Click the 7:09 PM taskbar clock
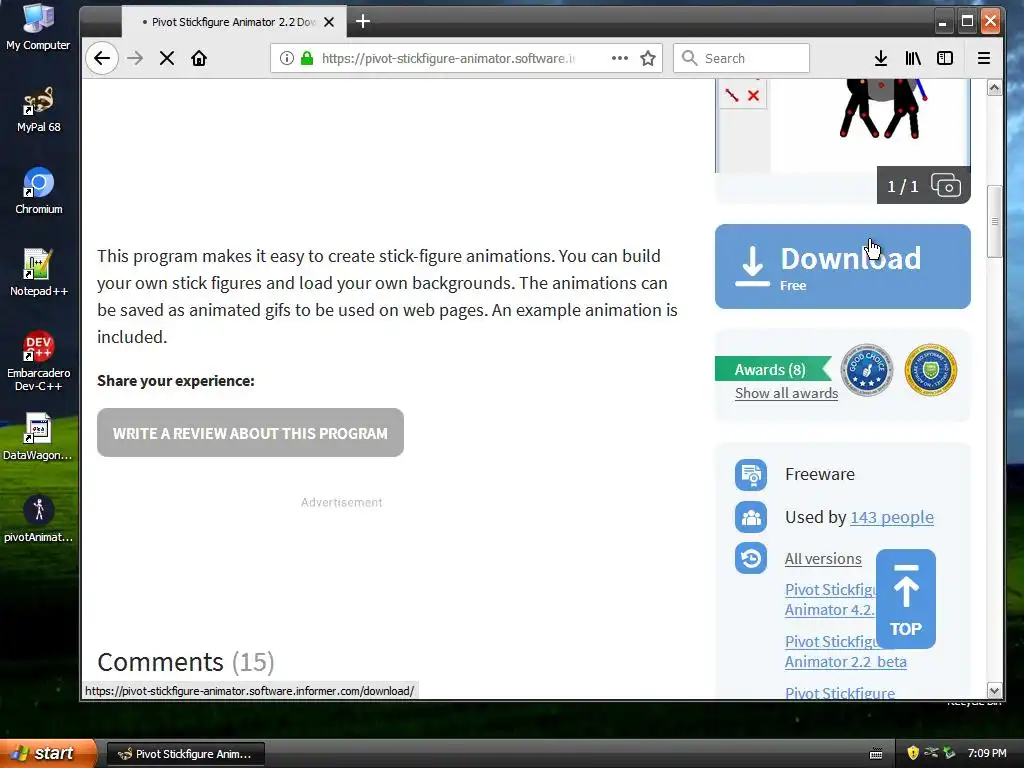This screenshot has height=768, width=1024. [x=987, y=753]
